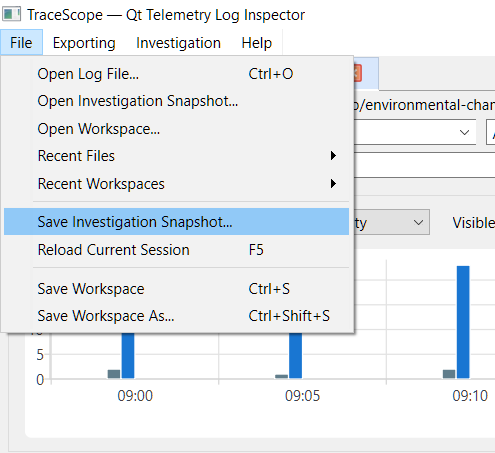
Task: Click the environmental path text
Action: 424,105
